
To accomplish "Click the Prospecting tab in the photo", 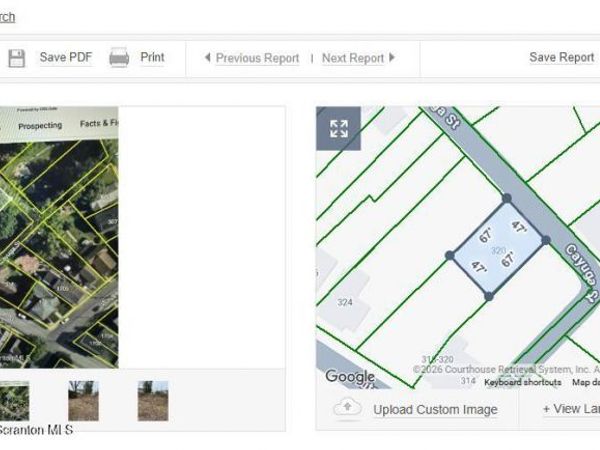I will pos(40,126).
